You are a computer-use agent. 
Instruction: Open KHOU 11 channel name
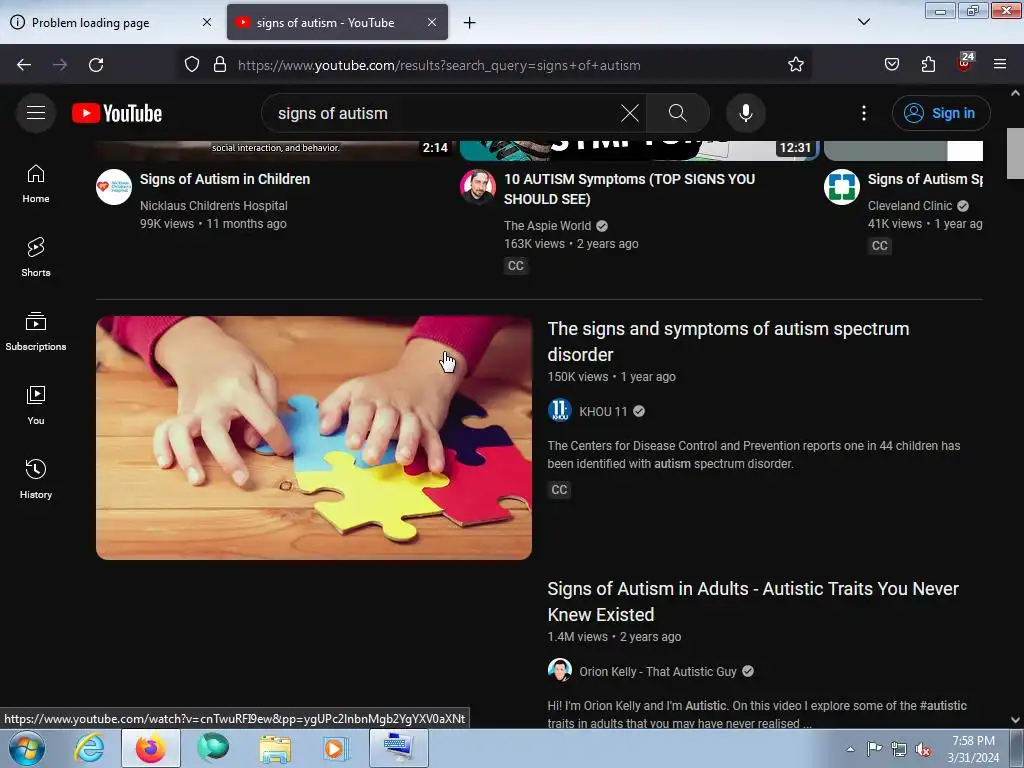pyautogui.click(x=603, y=411)
